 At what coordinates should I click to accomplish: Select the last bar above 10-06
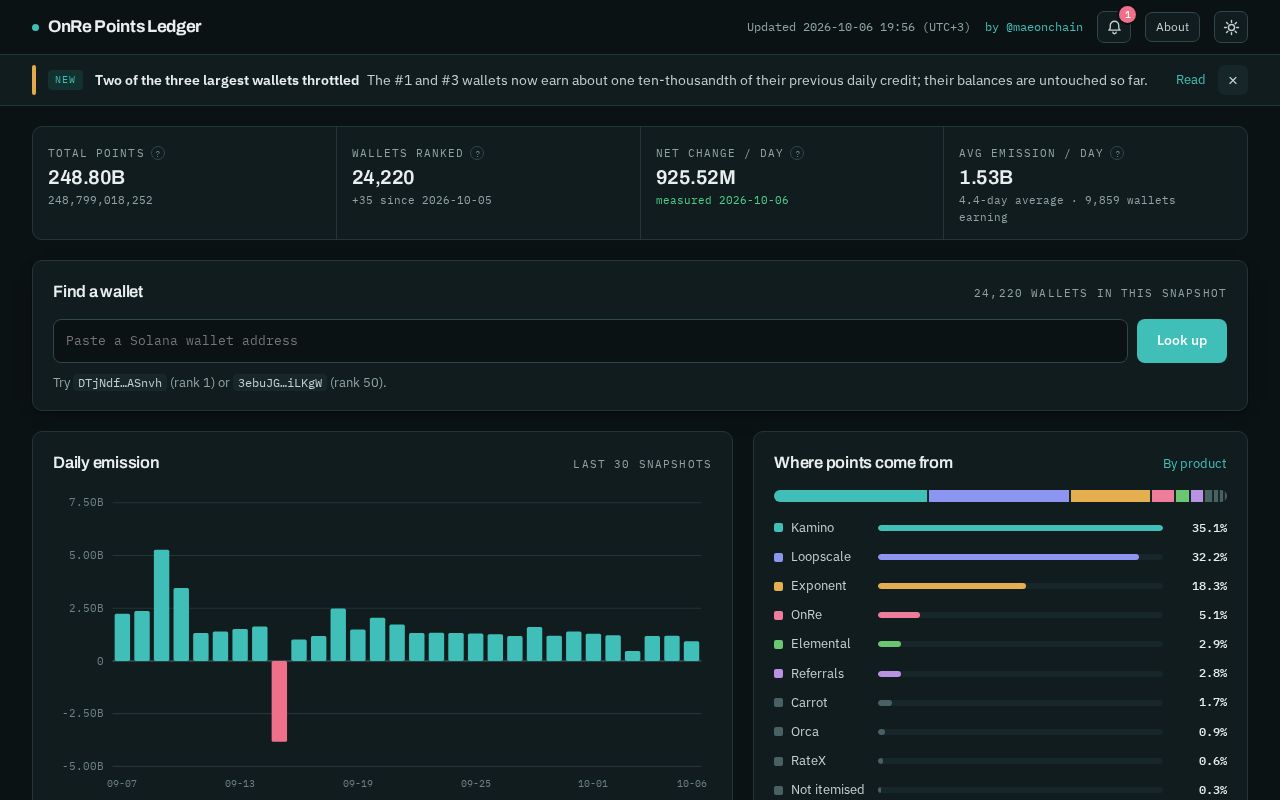[691, 651]
